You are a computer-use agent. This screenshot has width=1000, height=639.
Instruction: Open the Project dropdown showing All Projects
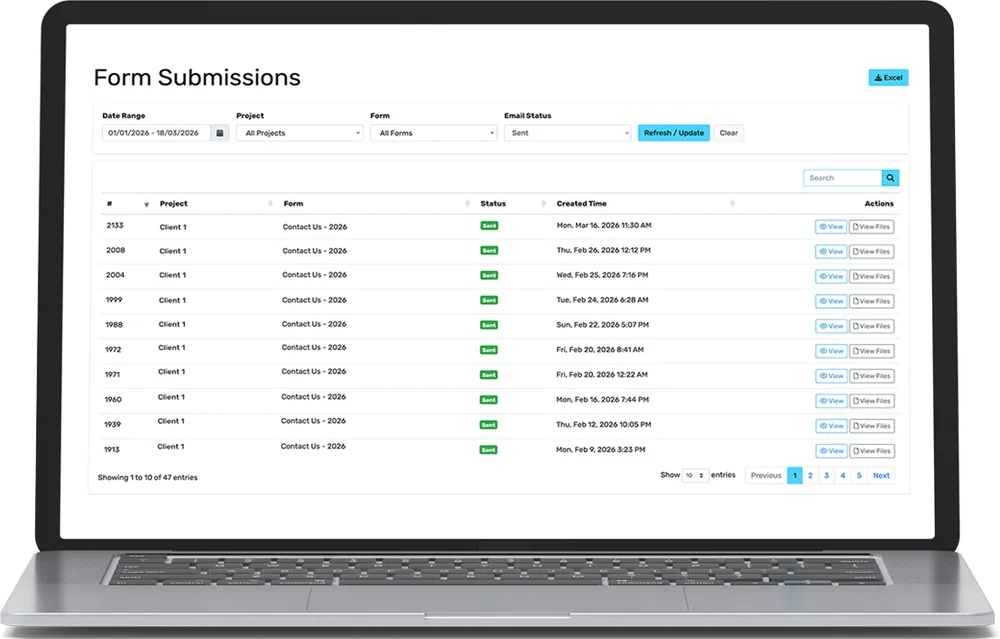(x=300, y=133)
